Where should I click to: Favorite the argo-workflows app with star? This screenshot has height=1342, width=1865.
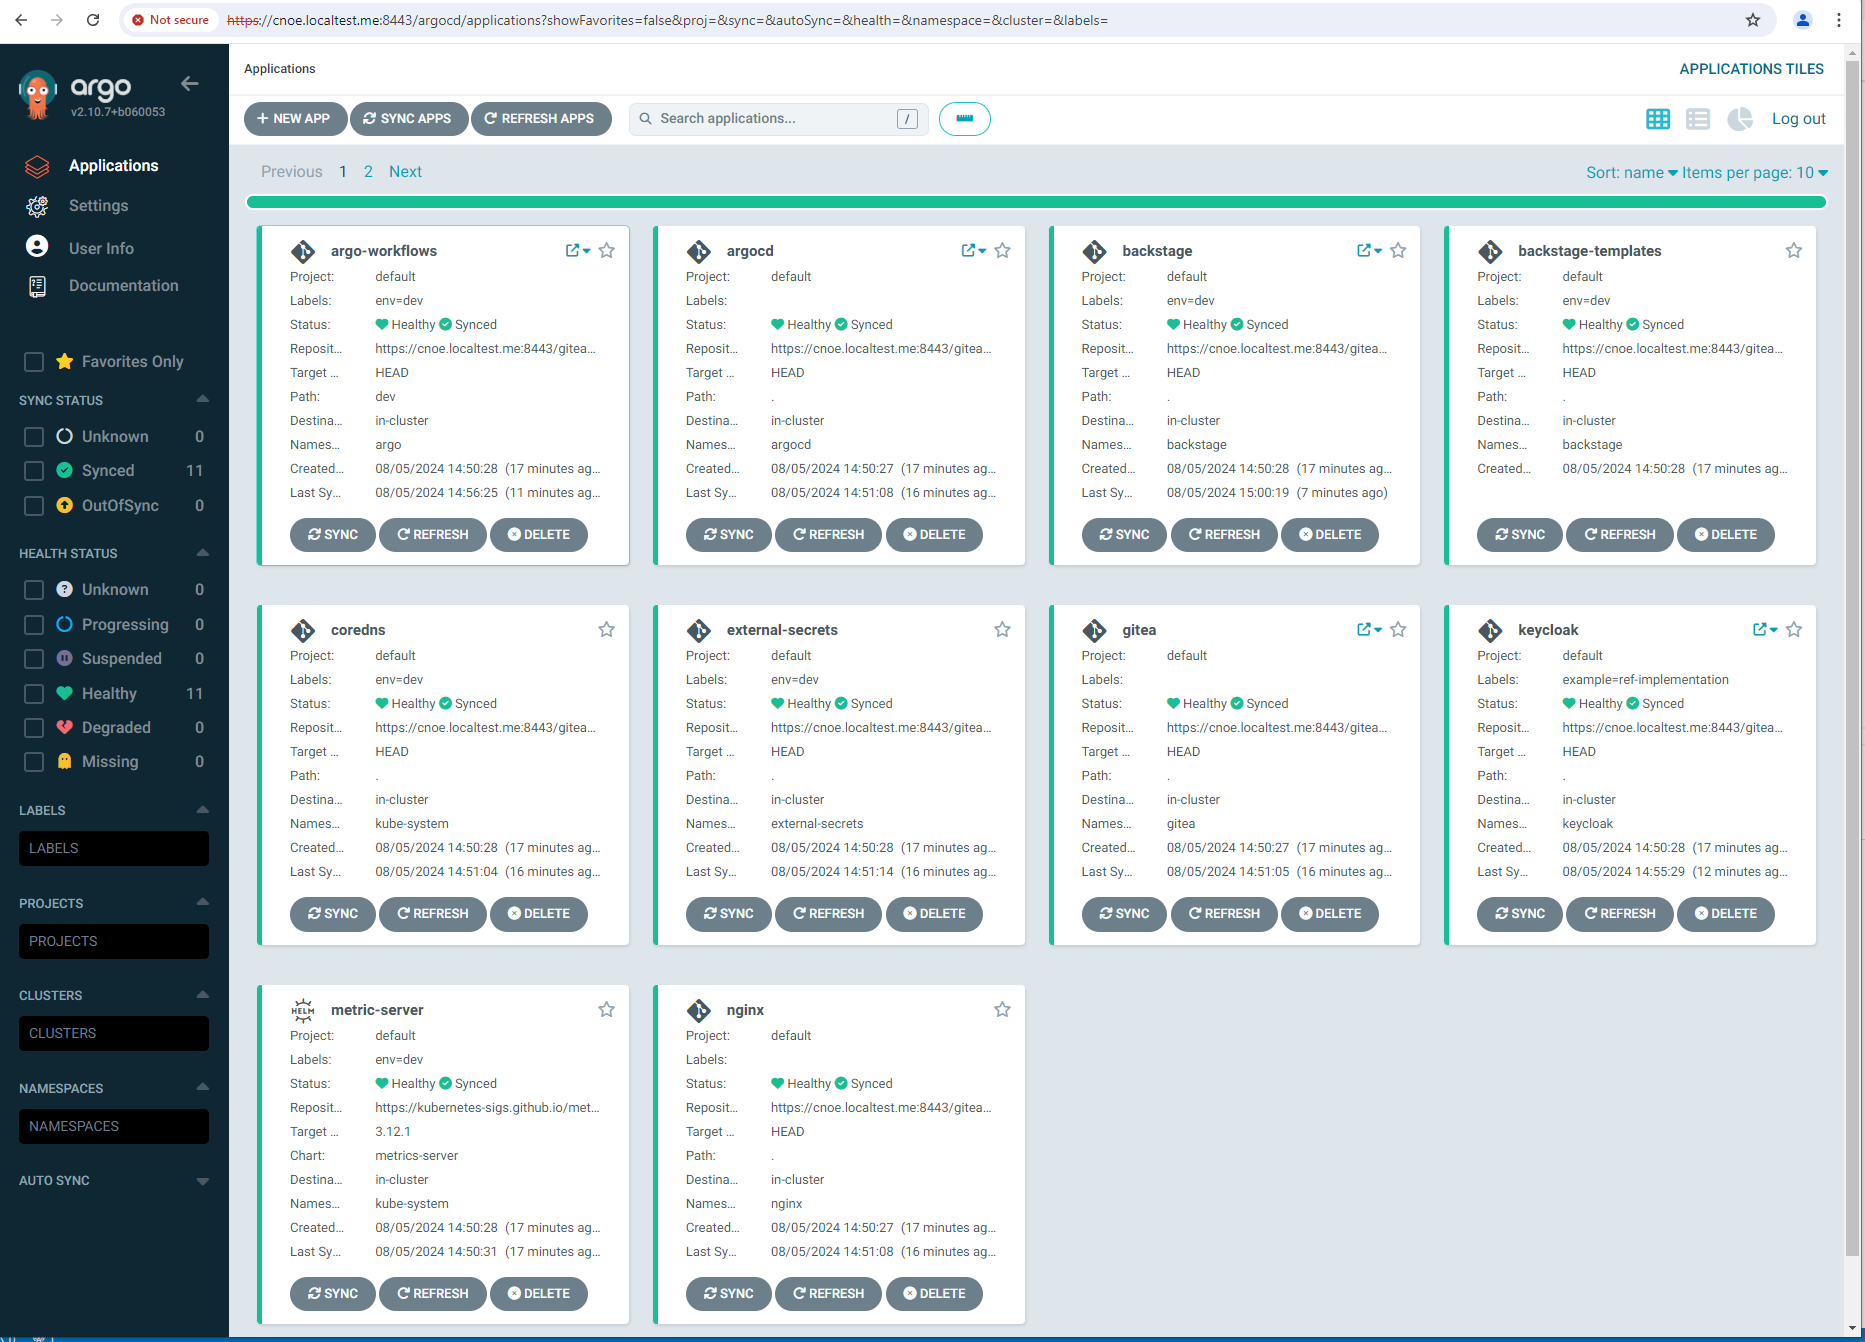606,251
